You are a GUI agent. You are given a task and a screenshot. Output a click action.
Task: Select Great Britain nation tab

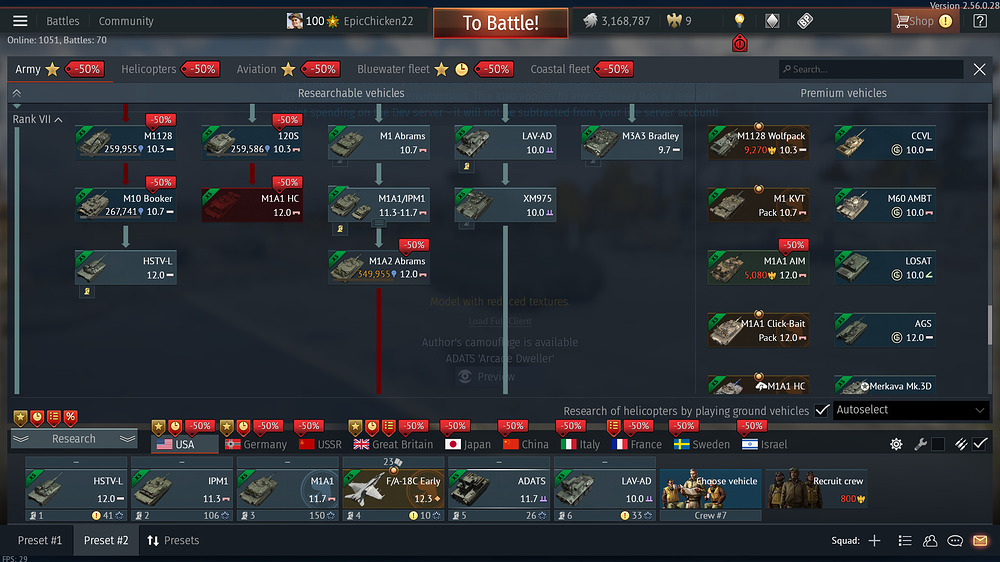[393, 445]
